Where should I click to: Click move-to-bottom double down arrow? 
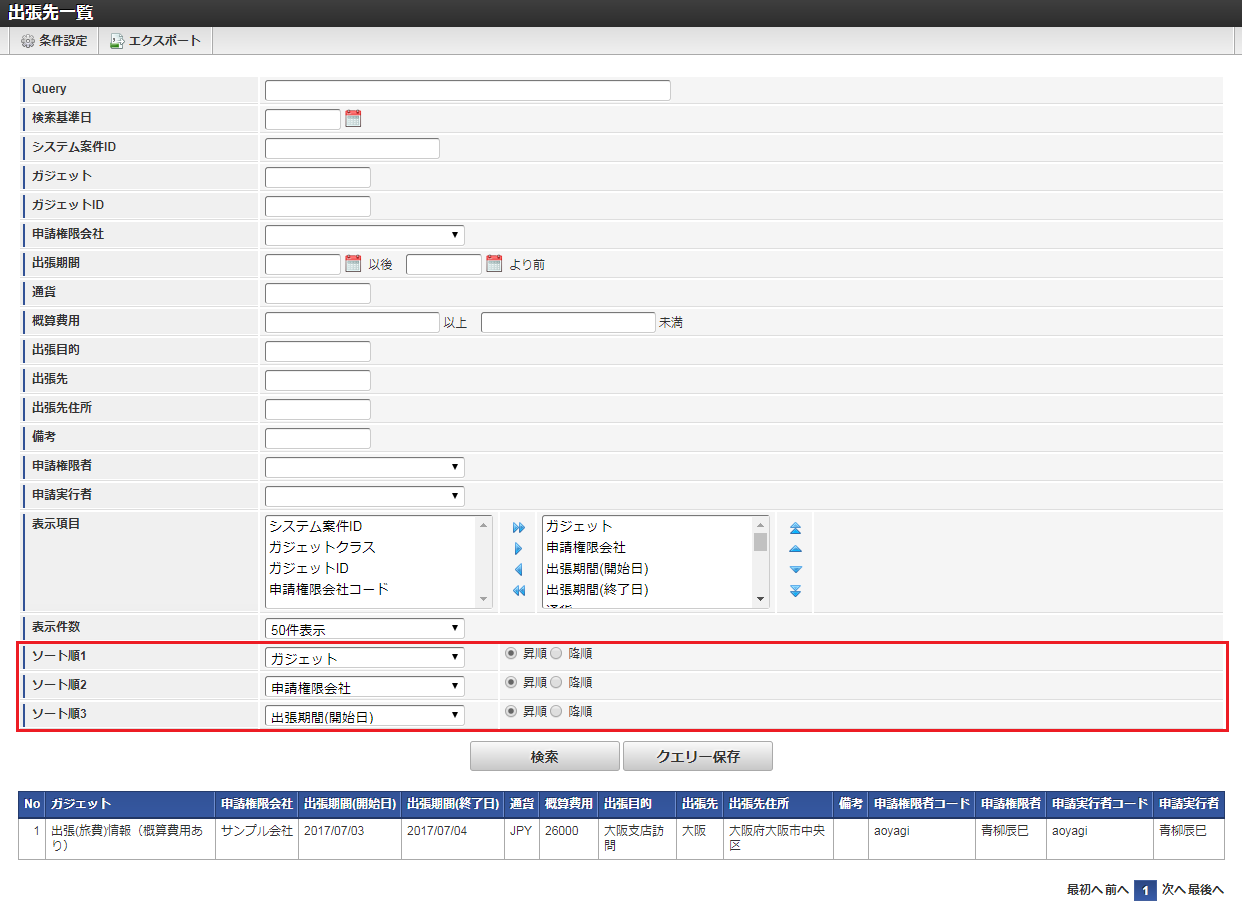(795, 591)
